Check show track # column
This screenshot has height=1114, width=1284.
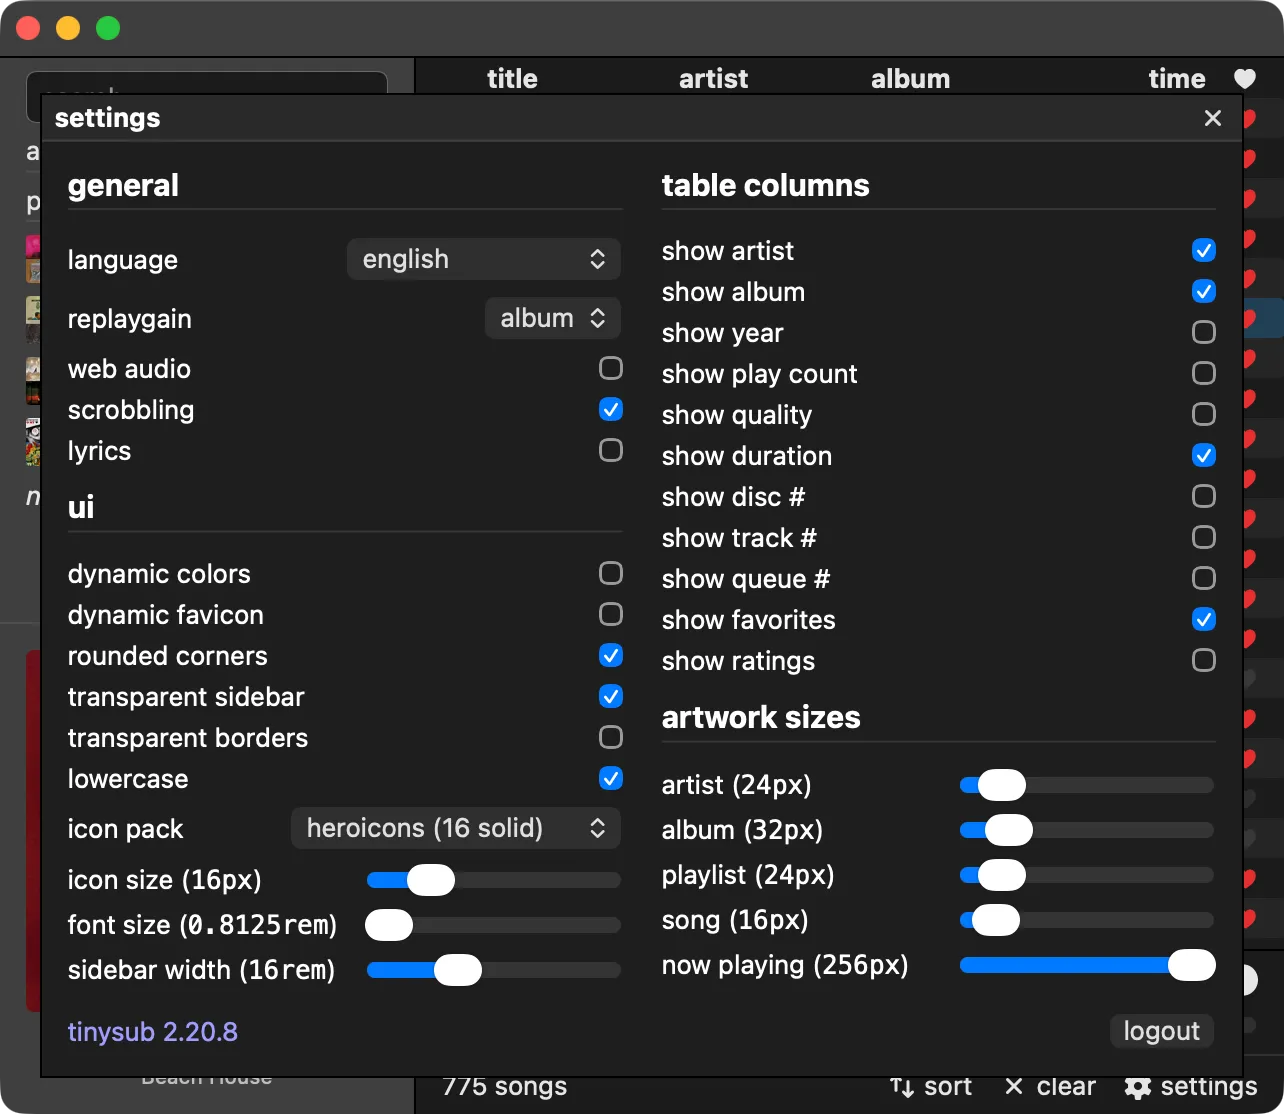(1204, 537)
